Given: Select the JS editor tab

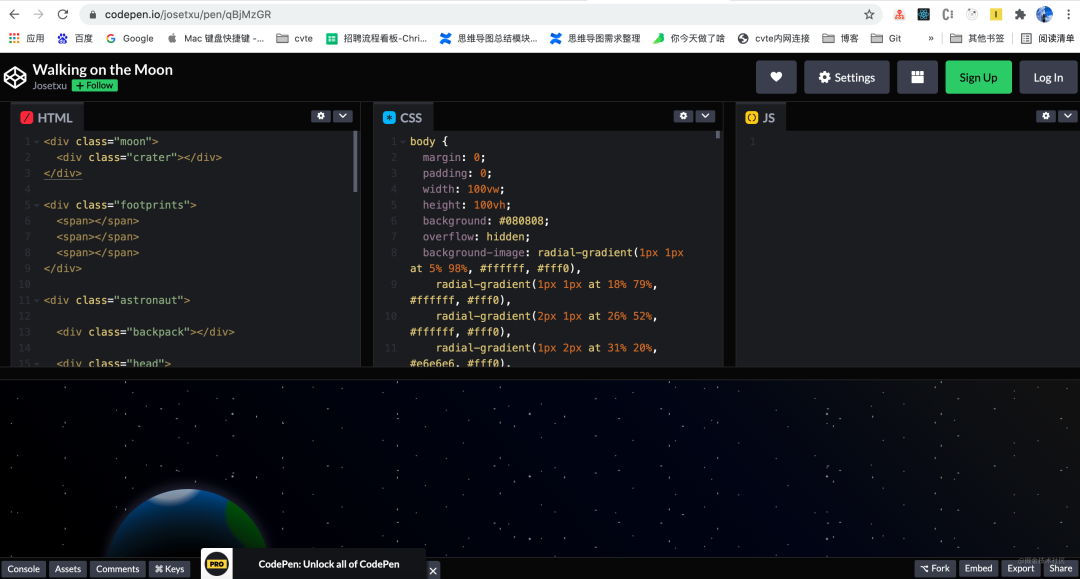Looking at the screenshot, I should pyautogui.click(x=760, y=118).
